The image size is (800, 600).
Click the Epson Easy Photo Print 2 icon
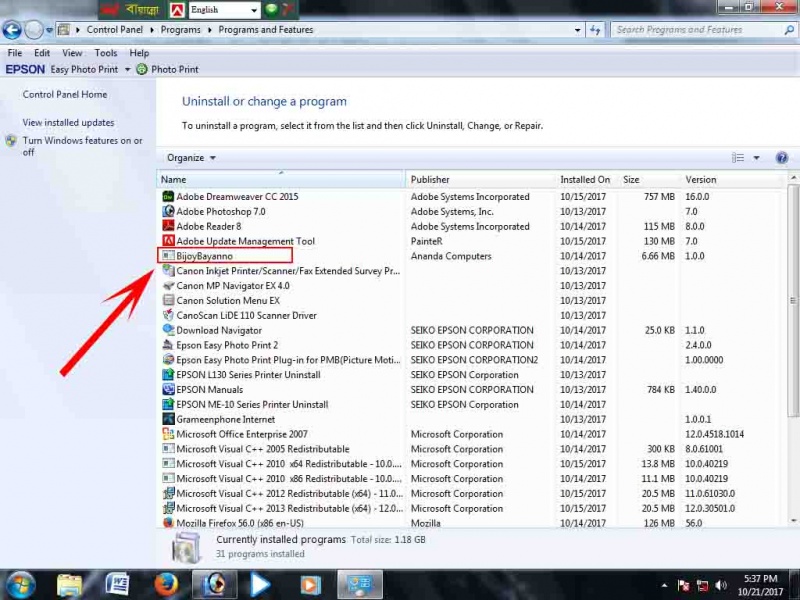click(x=168, y=345)
